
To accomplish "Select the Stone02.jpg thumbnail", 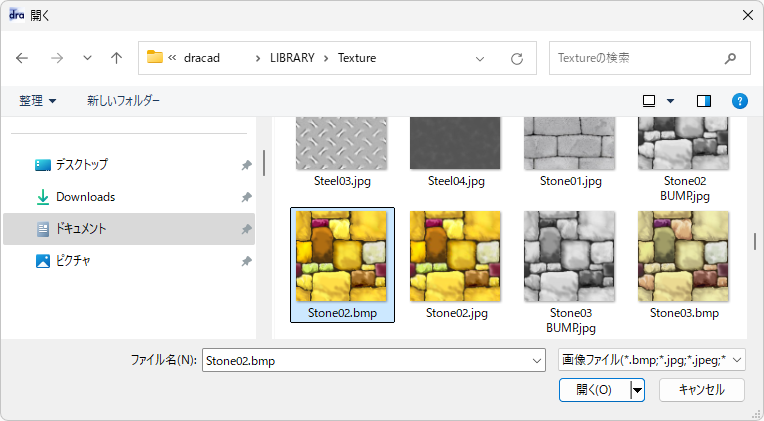I will pyautogui.click(x=455, y=256).
